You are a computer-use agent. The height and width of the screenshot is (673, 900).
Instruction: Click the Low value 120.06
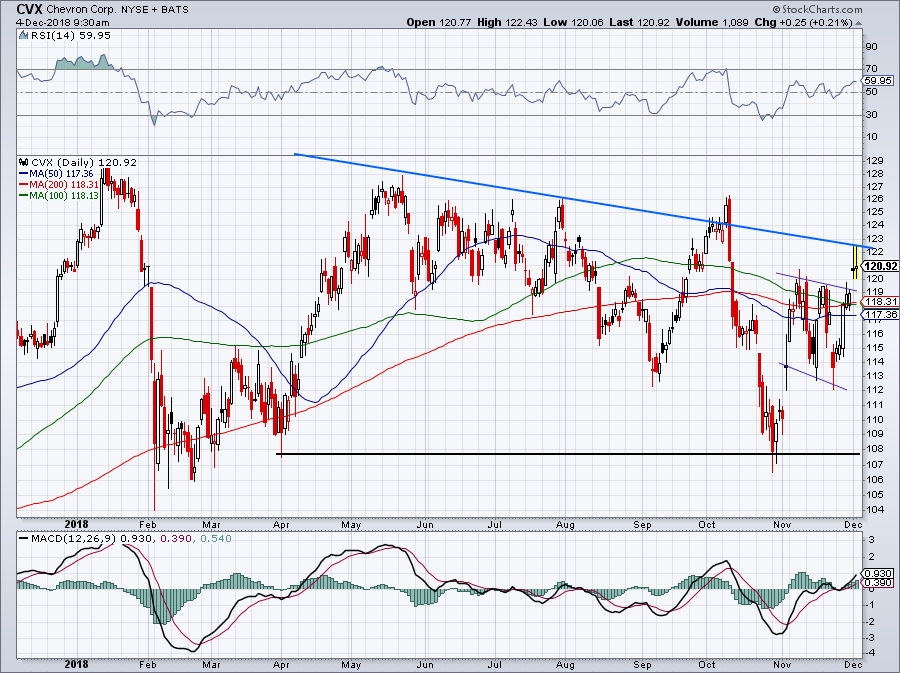pos(588,22)
